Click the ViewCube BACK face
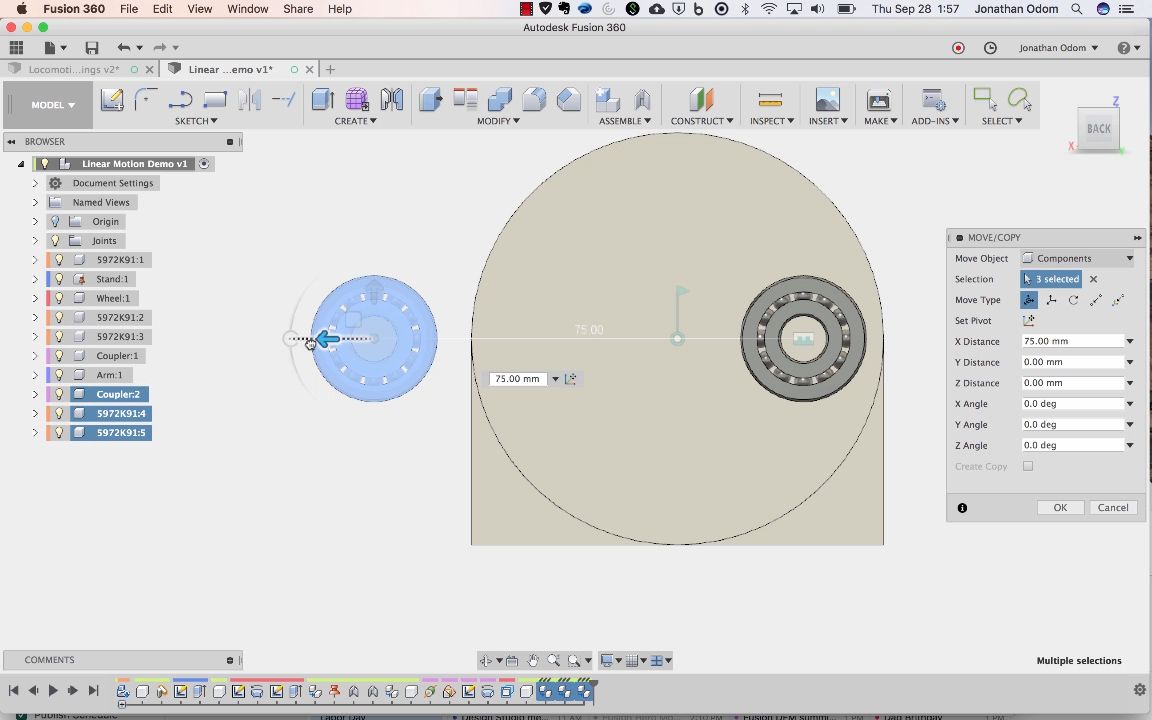This screenshot has height=720, width=1152. [1098, 128]
